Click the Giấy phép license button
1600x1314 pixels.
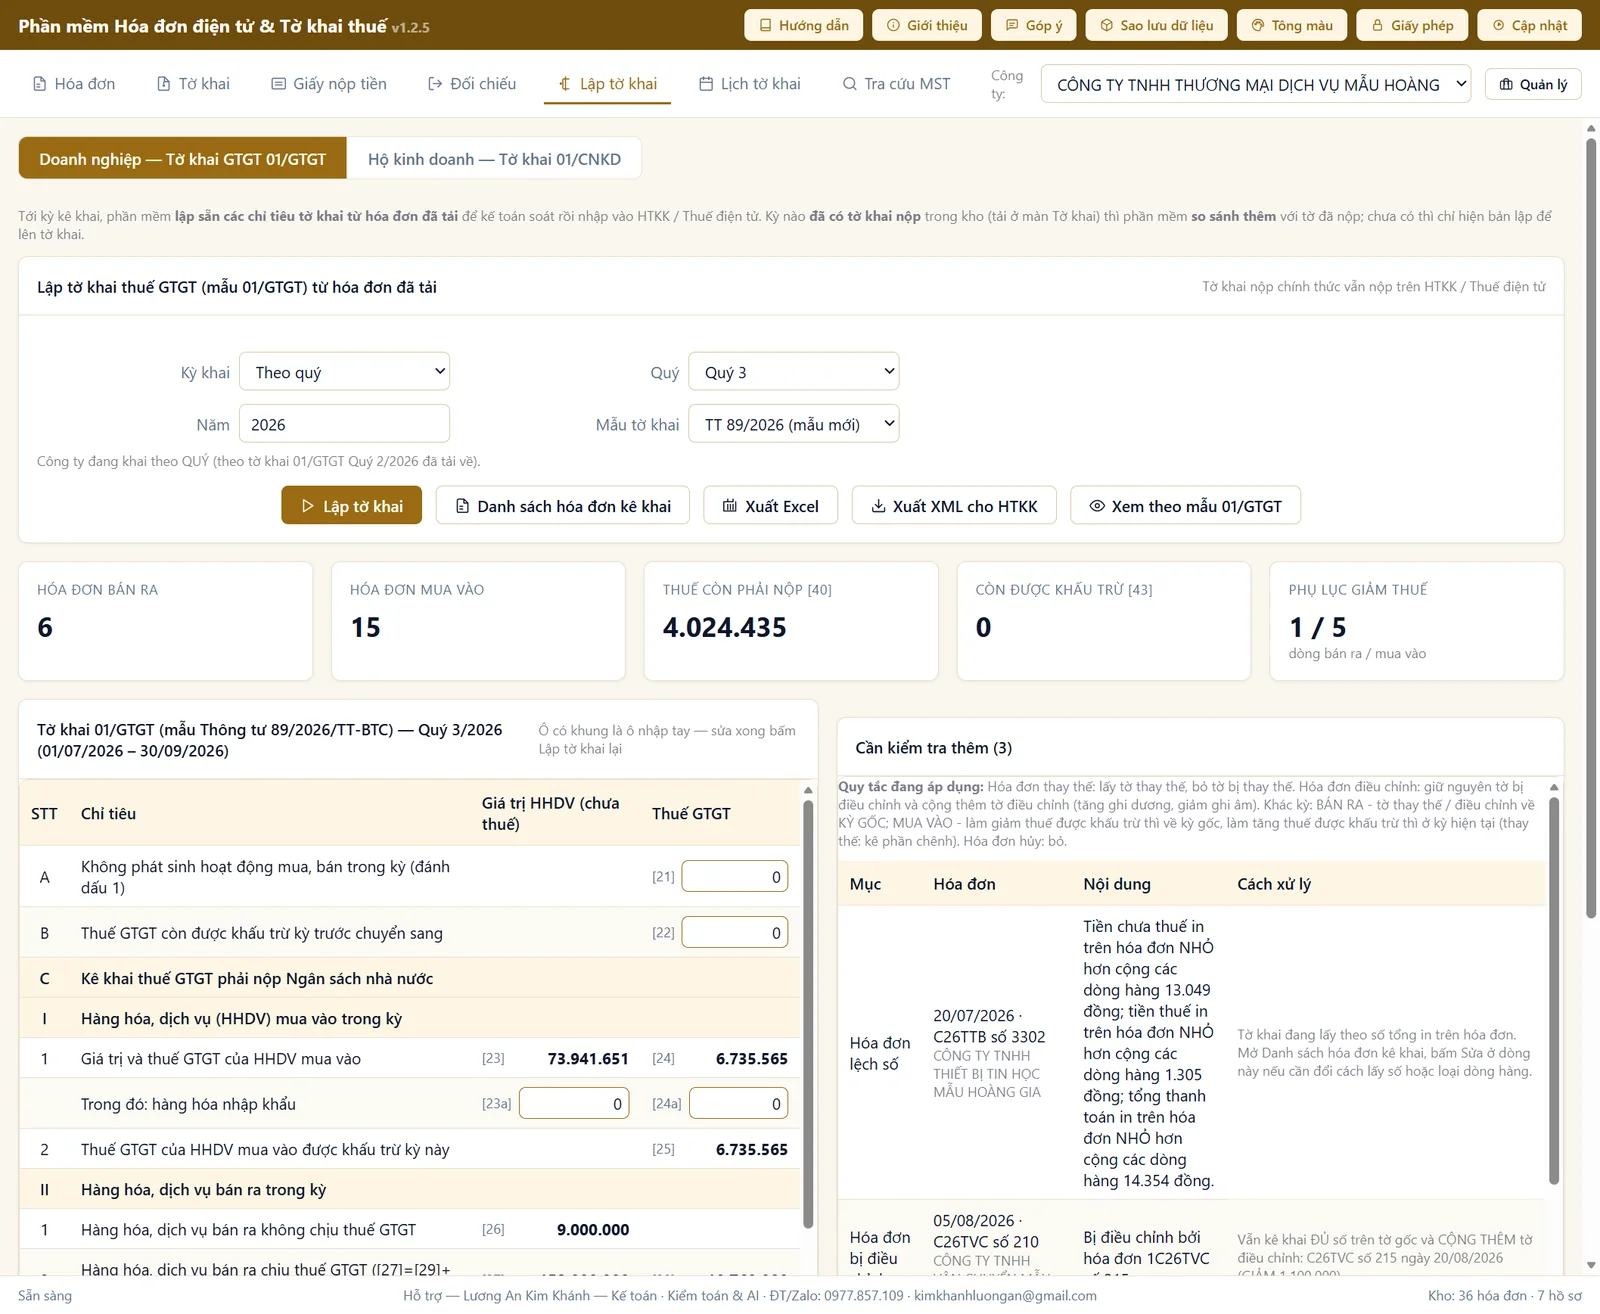click(1412, 25)
